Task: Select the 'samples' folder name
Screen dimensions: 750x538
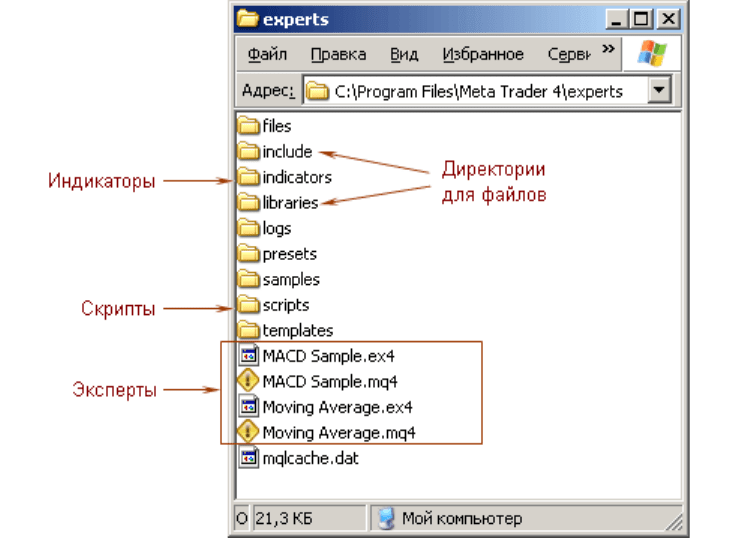Action: (x=291, y=280)
